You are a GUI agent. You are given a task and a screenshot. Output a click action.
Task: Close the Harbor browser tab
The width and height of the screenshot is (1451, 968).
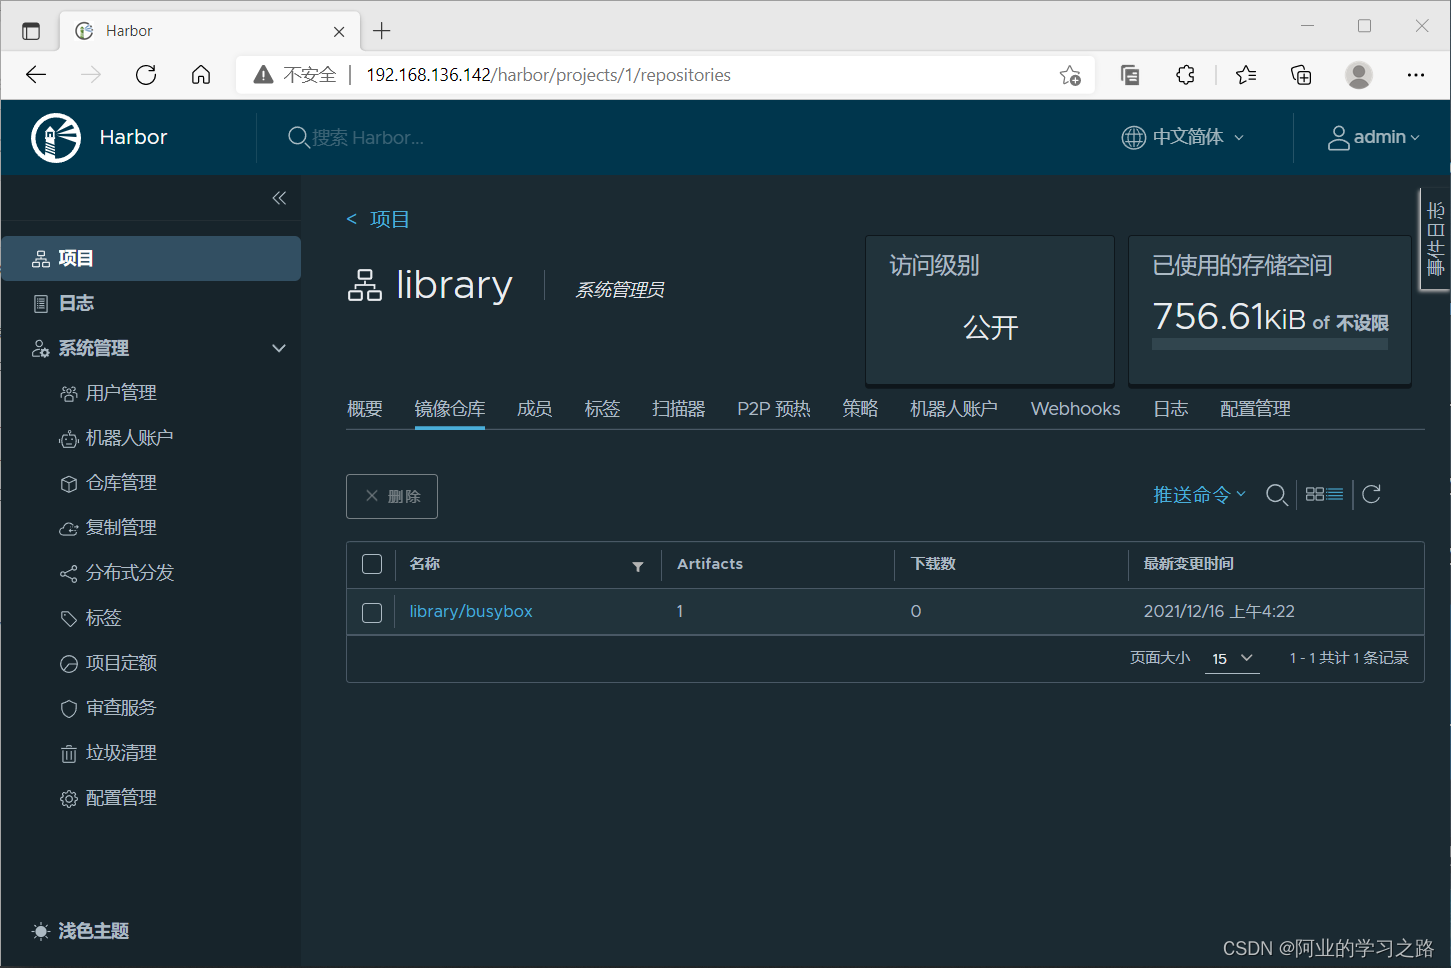[x=339, y=31]
